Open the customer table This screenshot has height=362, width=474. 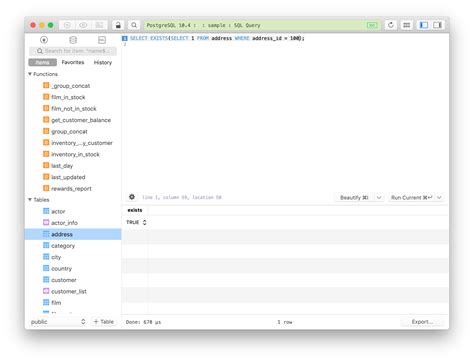[x=64, y=280]
